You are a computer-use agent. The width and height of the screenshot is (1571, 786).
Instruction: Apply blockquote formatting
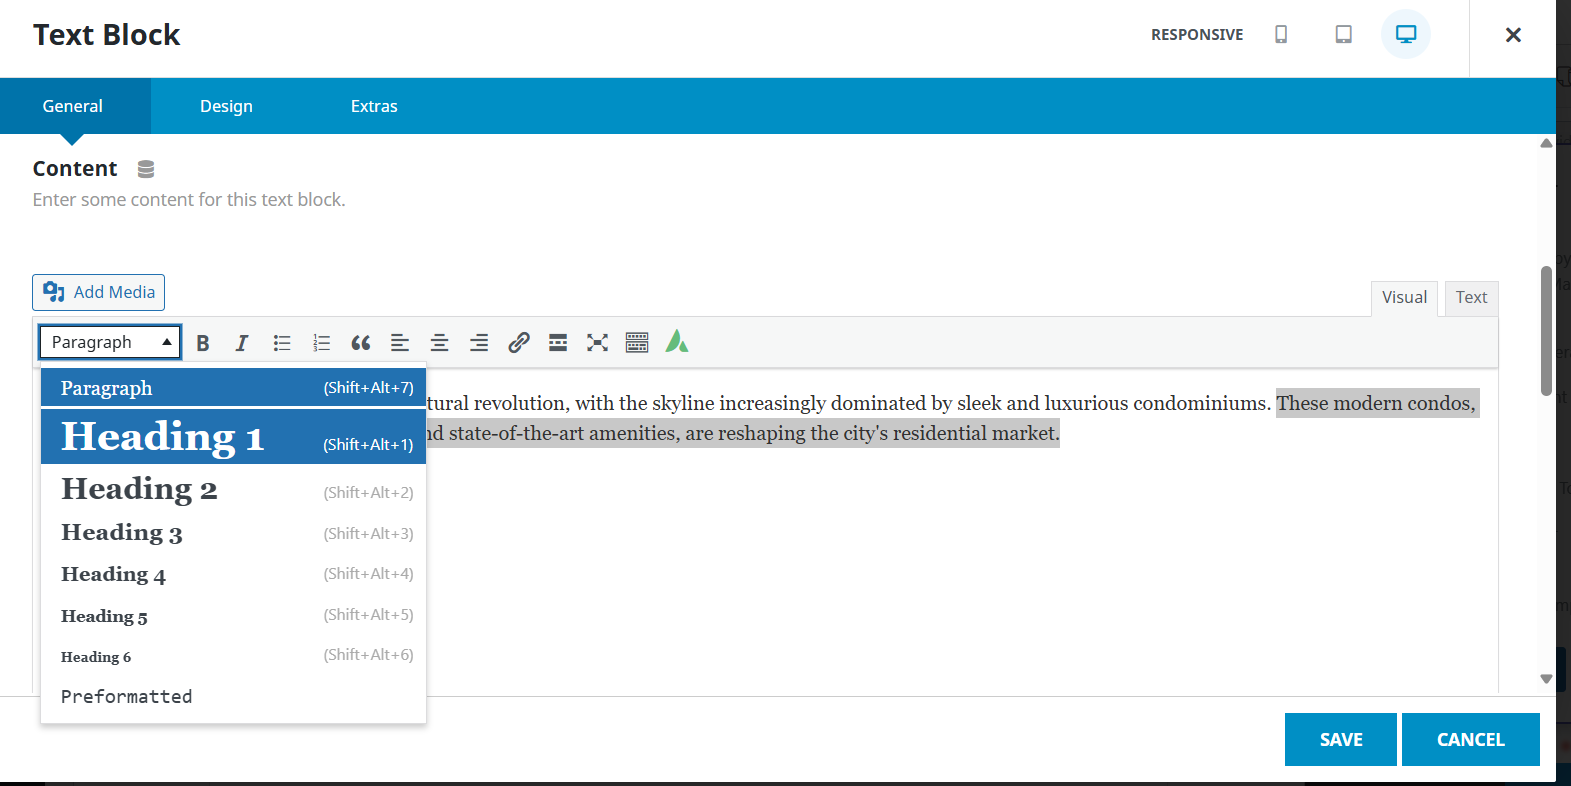coord(361,343)
